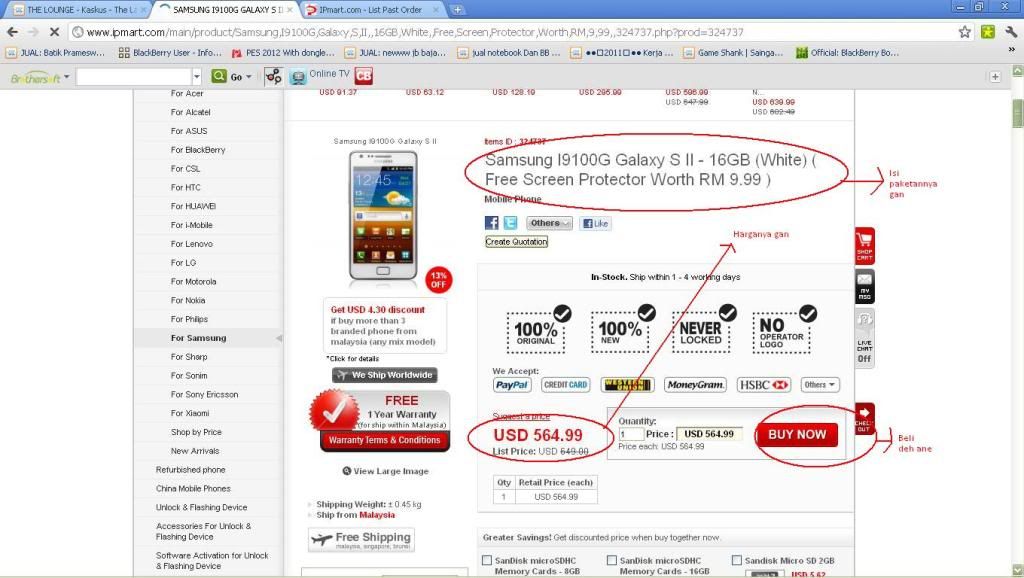
Task: Open Live Chat side icon
Action: [864, 339]
